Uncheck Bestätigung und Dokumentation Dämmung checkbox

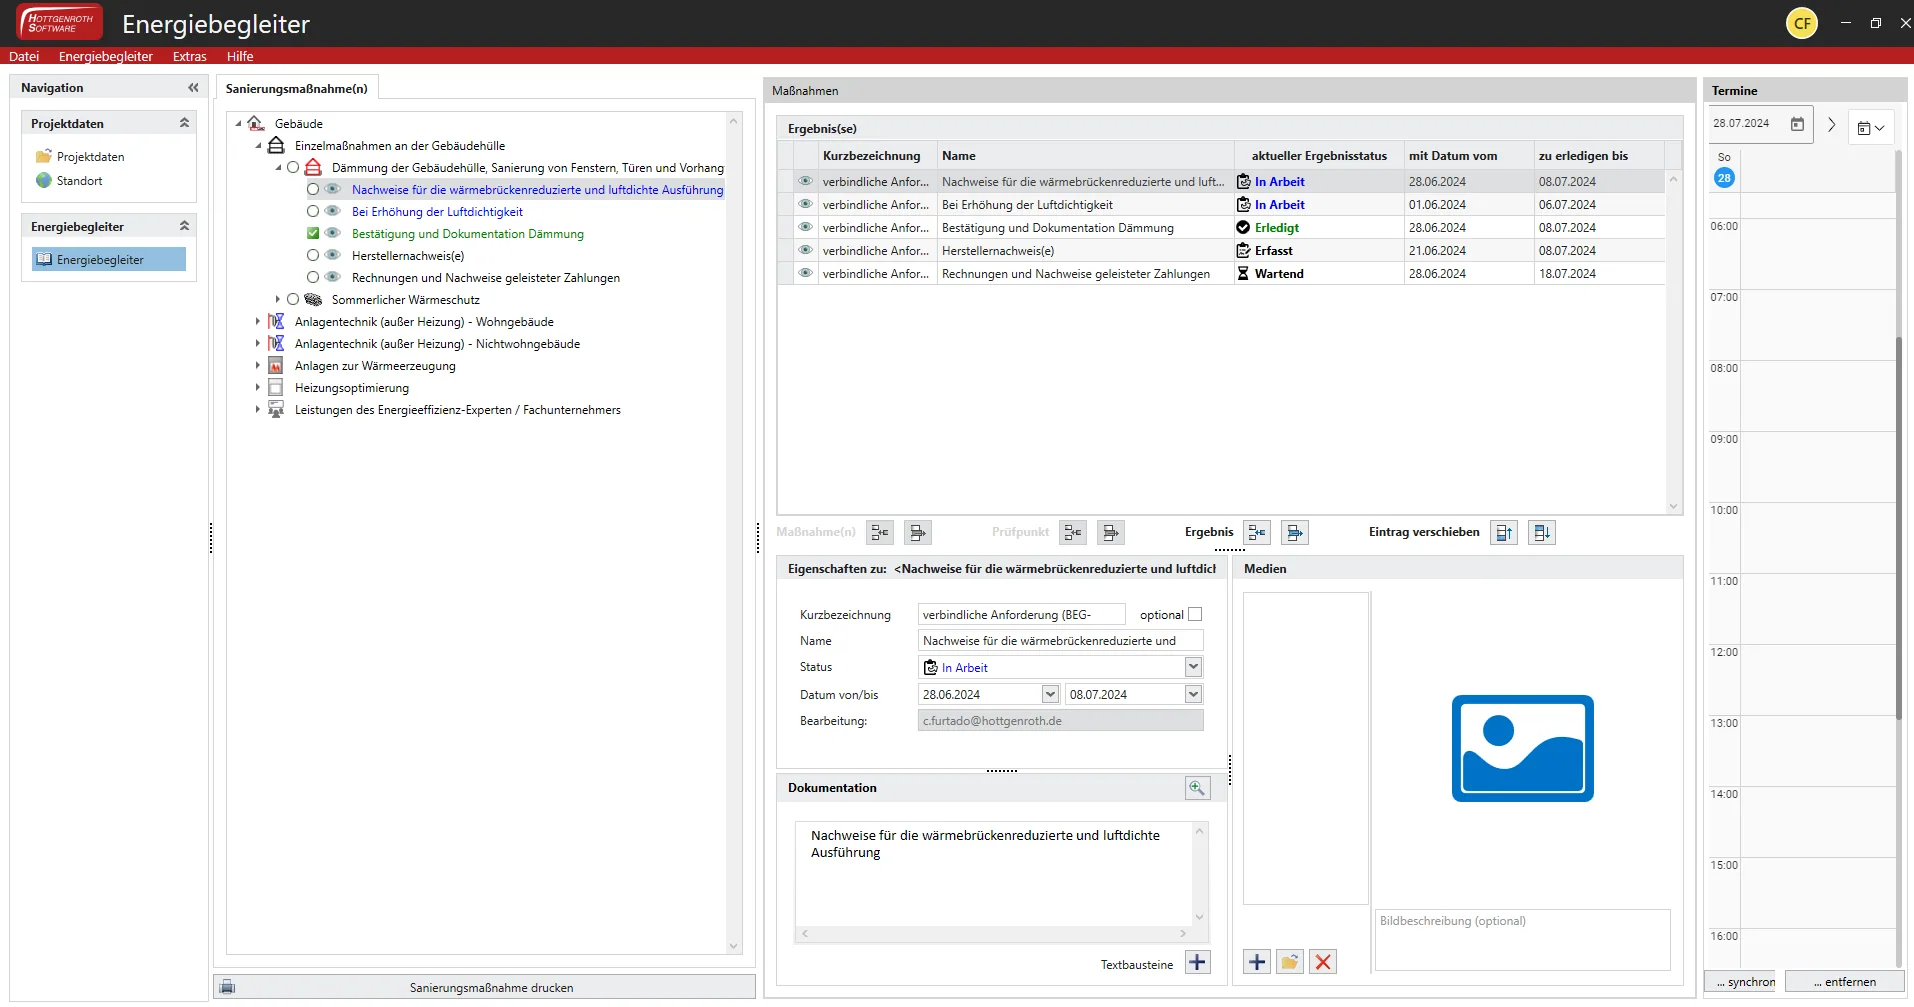(313, 233)
